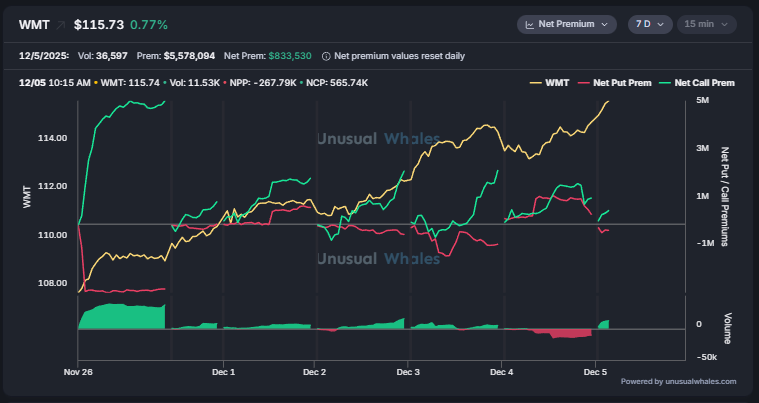The image size is (759, 403).
Task: Open the Net Premium dropdown
Action: [567, 24]
